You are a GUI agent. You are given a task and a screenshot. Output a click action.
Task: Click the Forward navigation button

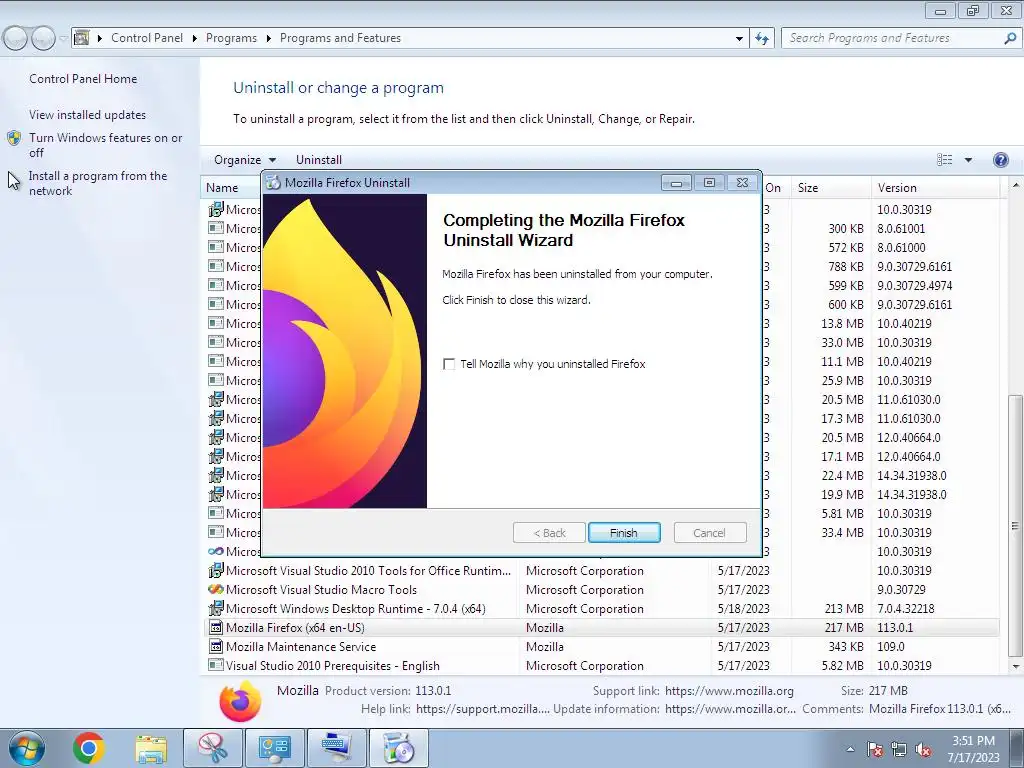[x=43, y=39]
